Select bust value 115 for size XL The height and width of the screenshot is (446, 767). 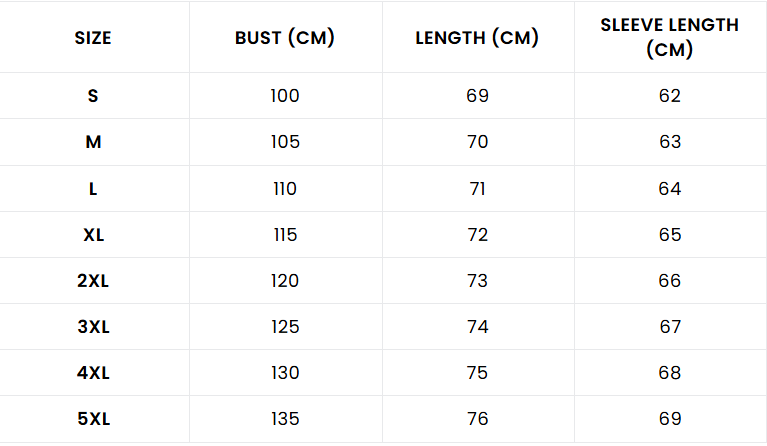(285, 235)
